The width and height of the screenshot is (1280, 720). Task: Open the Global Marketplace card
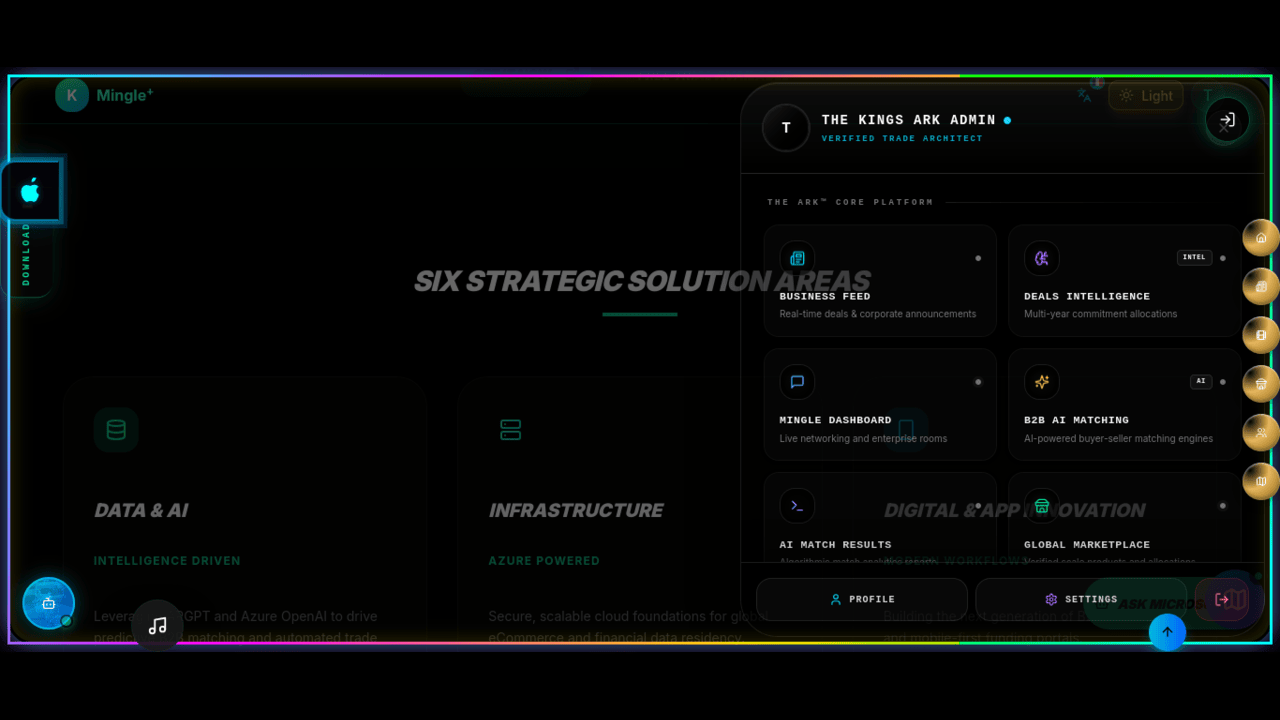click(x=1125, y=518)
